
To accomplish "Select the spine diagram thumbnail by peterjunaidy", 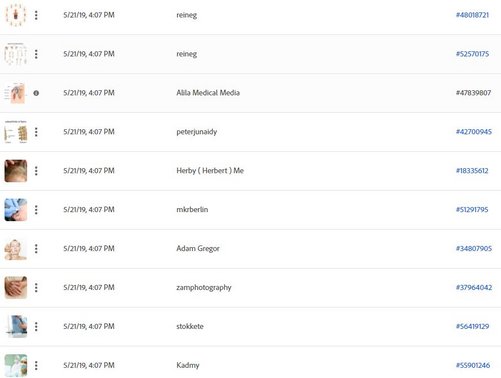I will point(16,132).
